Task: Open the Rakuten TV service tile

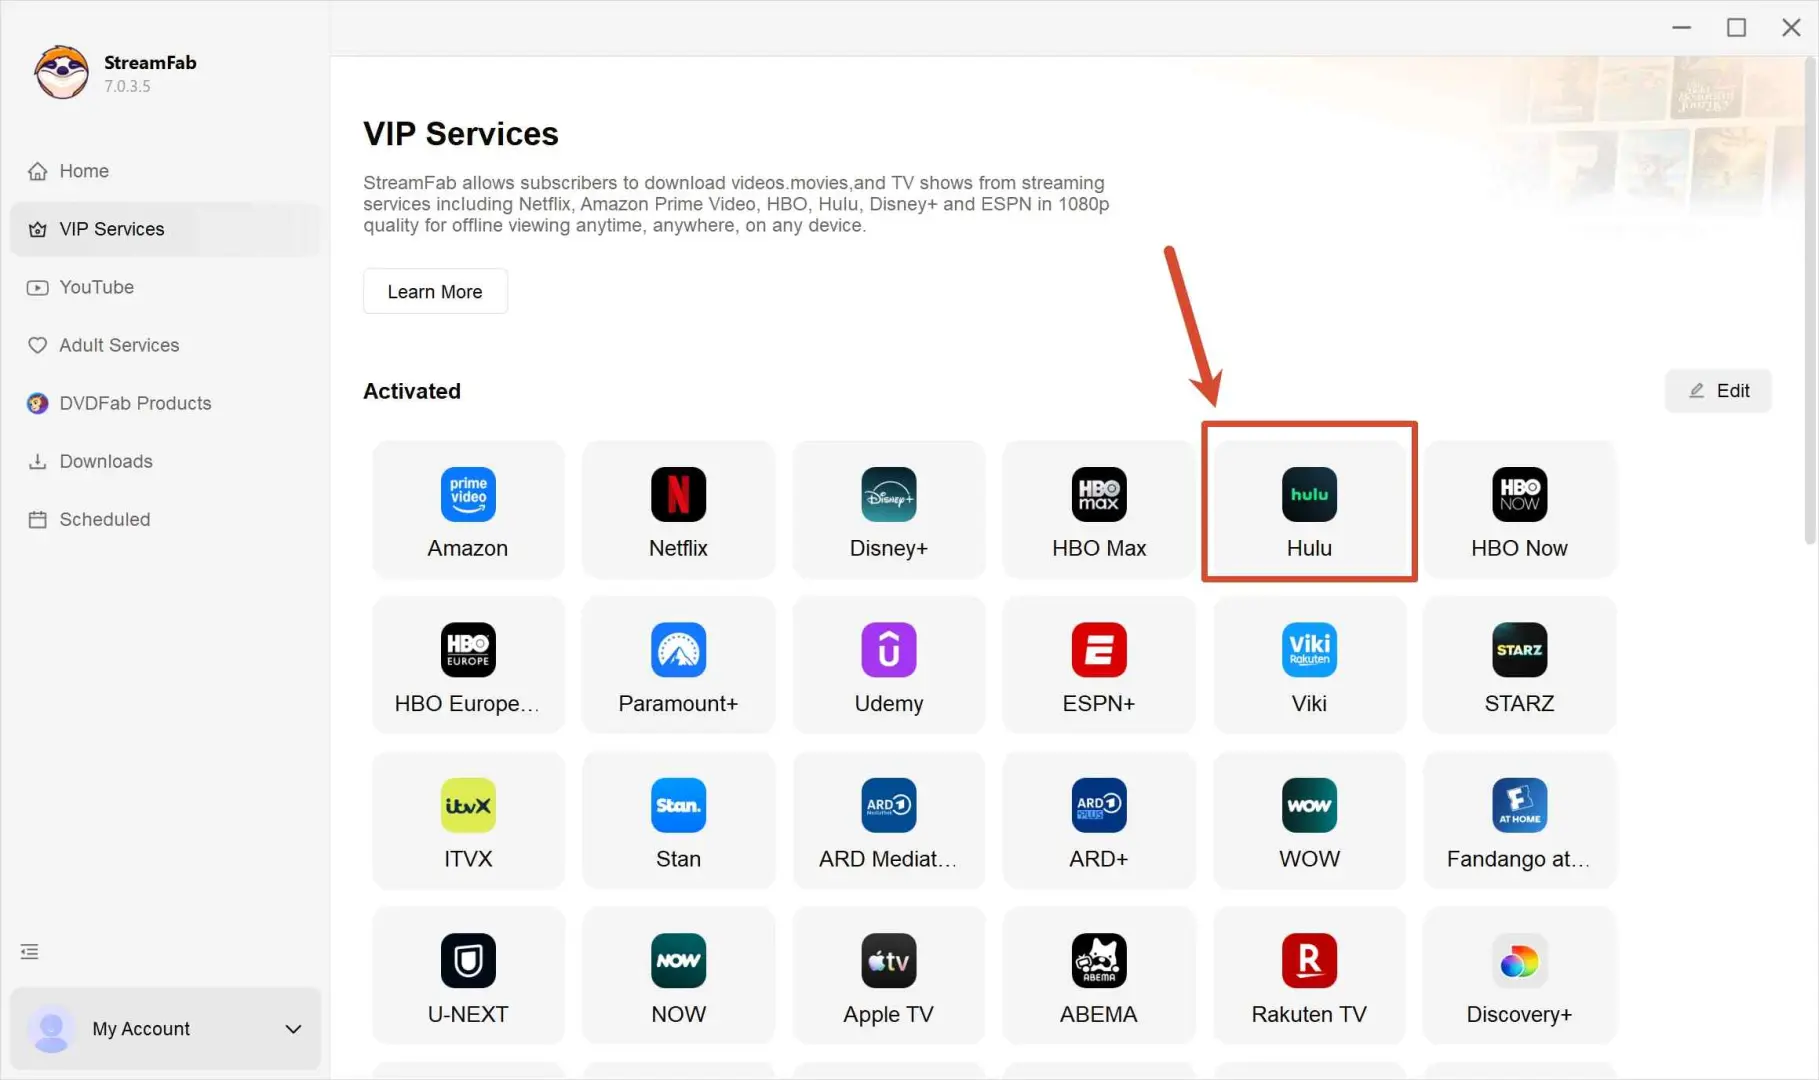Action: [x=1309, y=976]
